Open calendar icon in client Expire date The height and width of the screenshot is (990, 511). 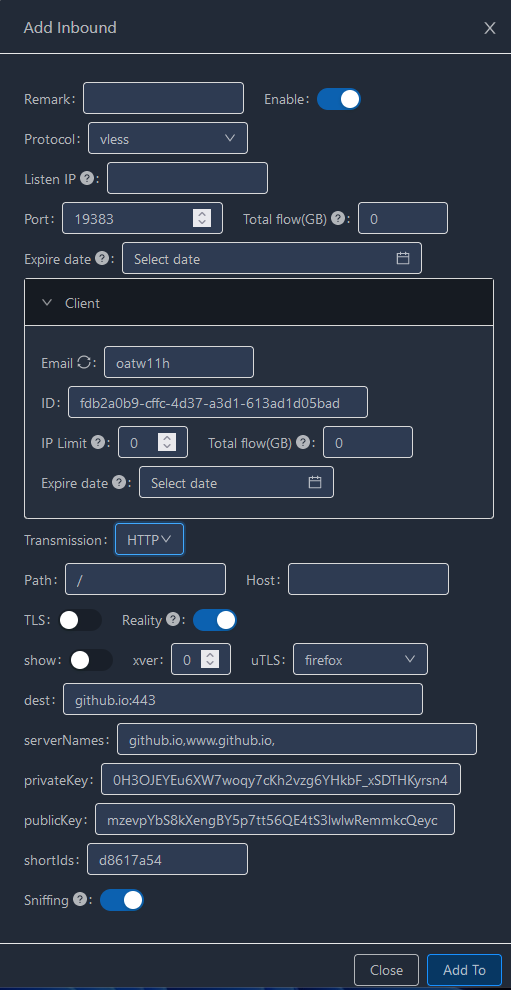(x=315, y=482)
